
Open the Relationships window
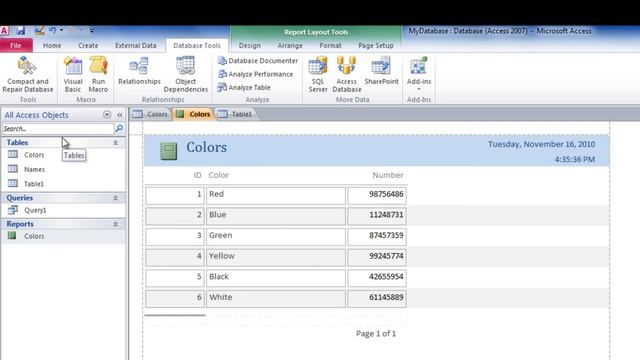[139, 71]
